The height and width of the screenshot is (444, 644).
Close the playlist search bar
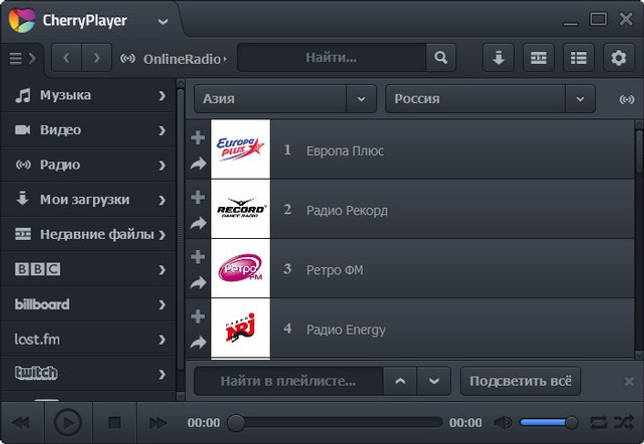click(629, 382)
